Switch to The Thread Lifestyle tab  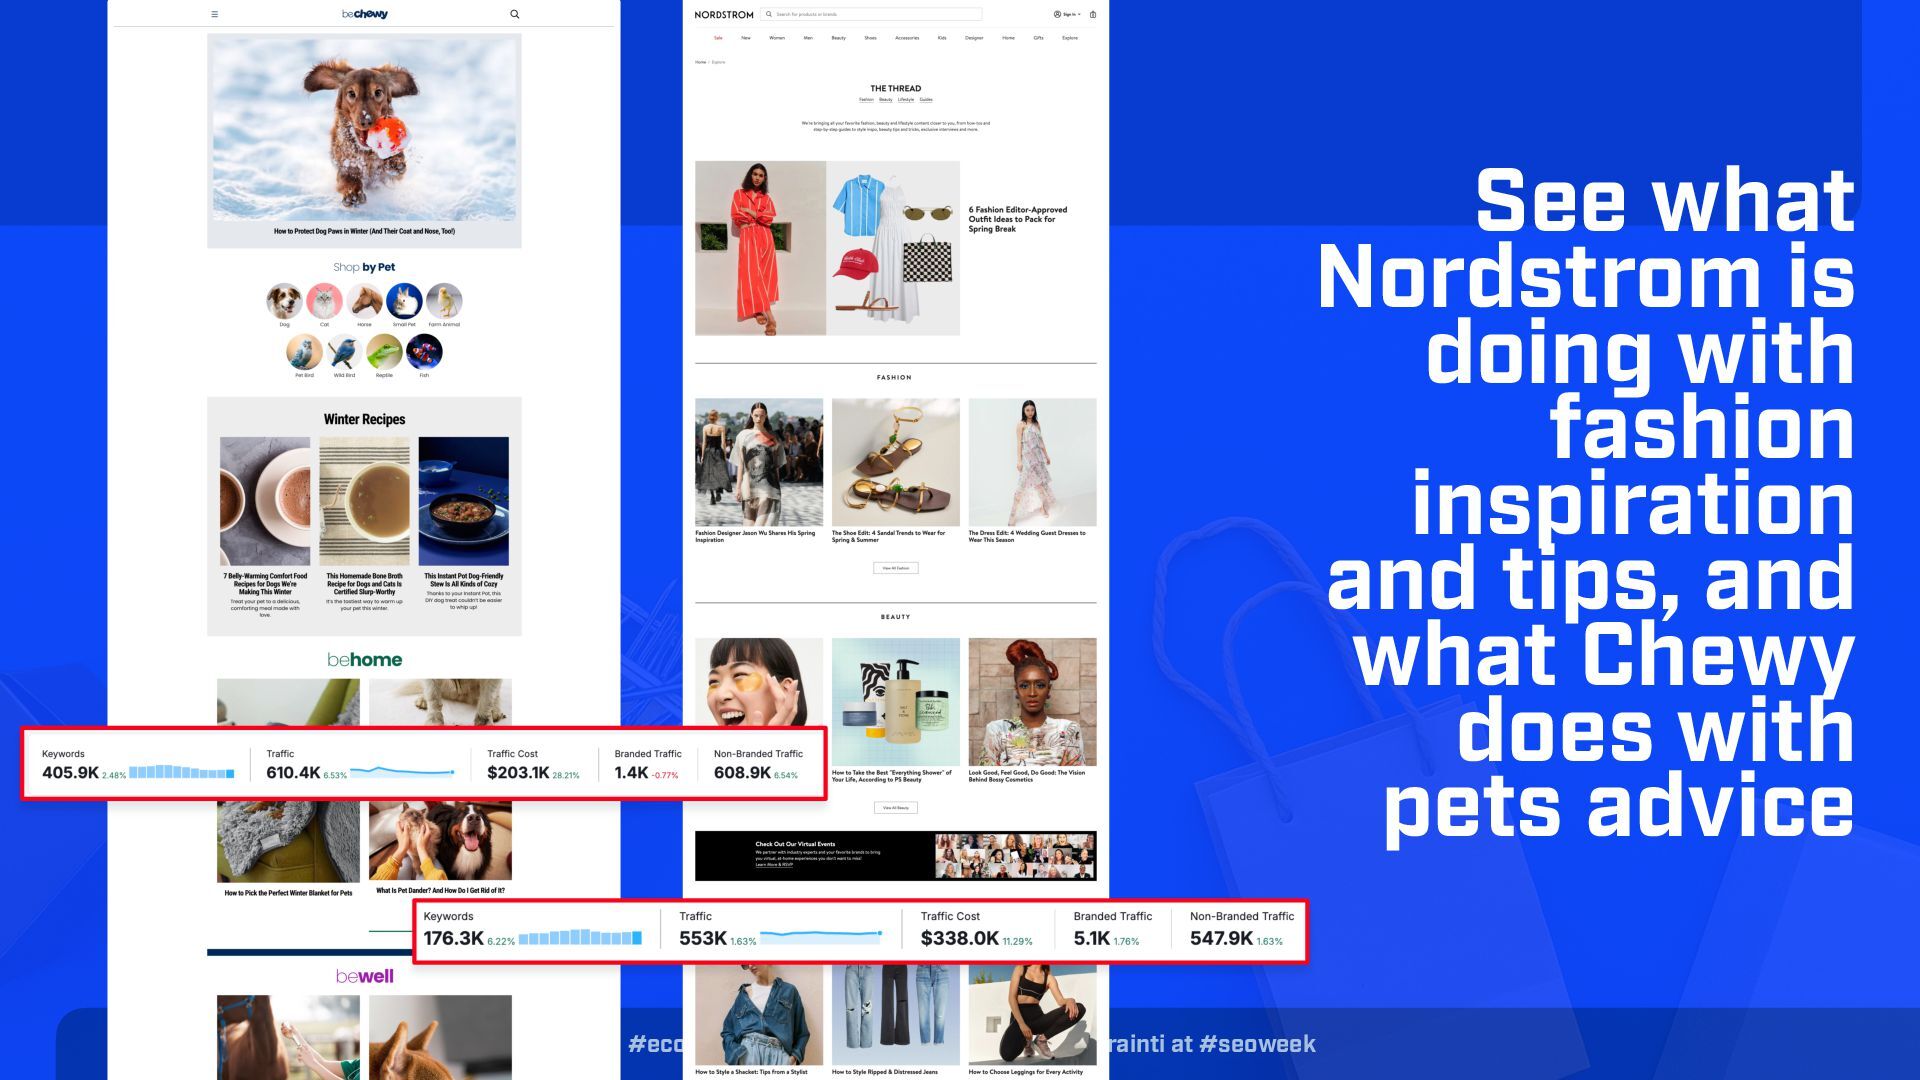906,100
